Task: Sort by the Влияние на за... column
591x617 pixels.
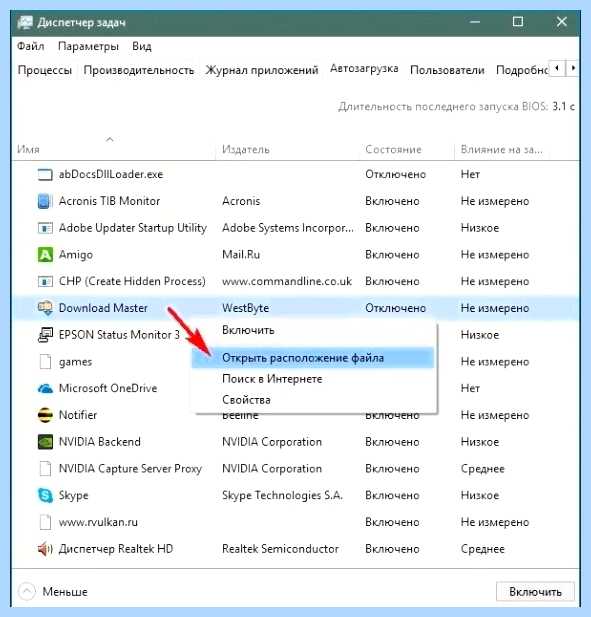Action: coord(501,150)
